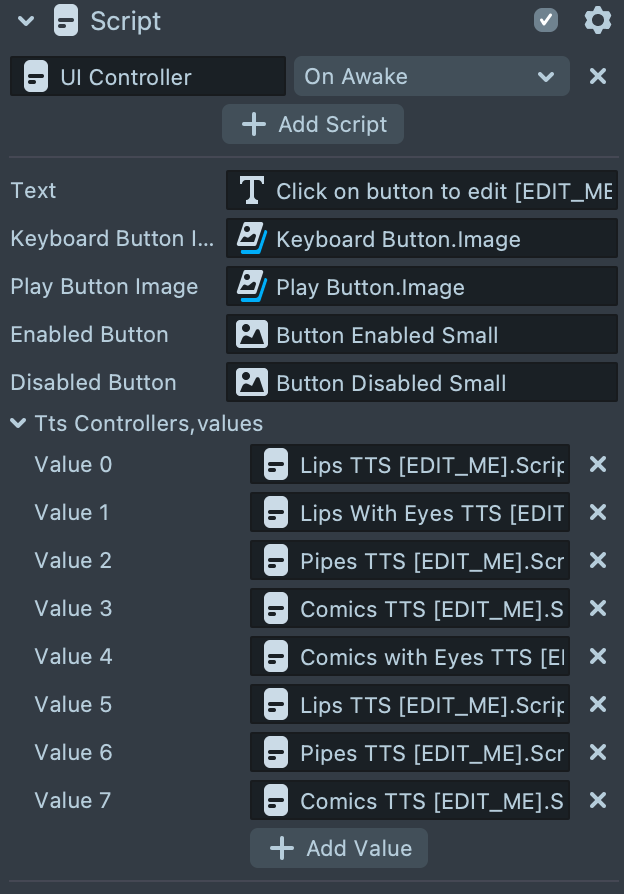Click the Play Button.Image icon
The image size is (624, 894).
(252, 287)
